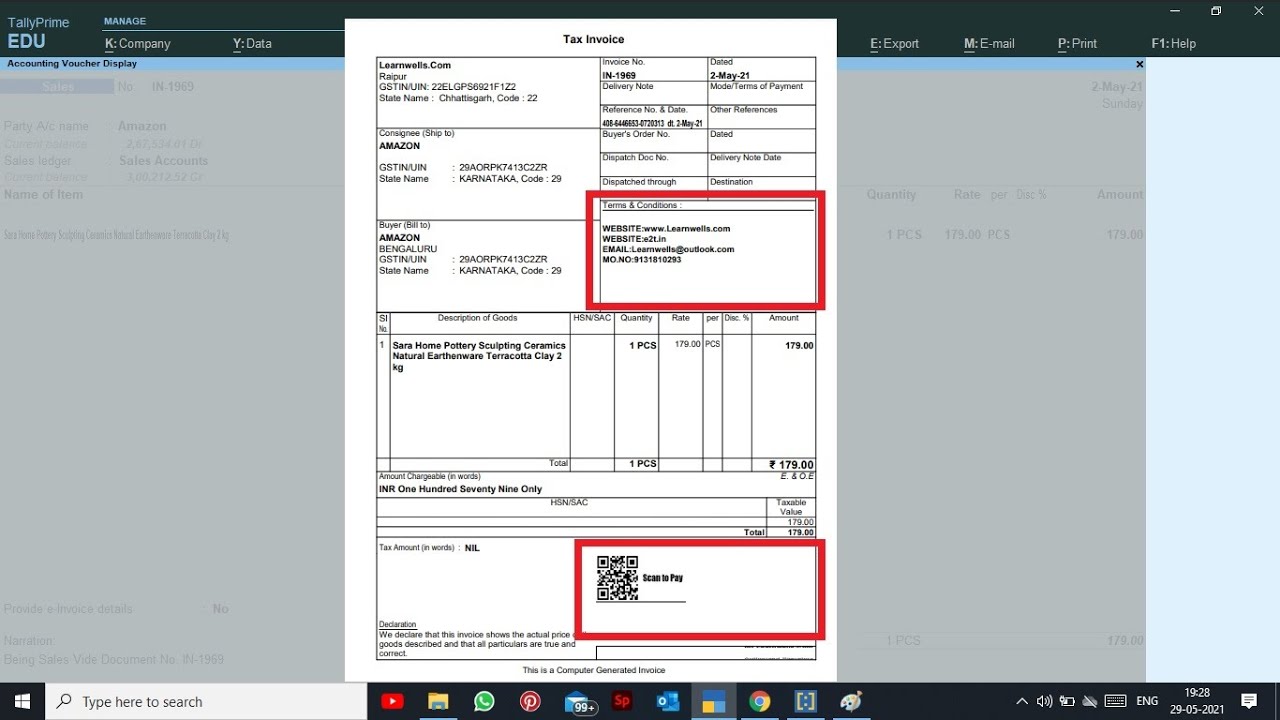This screenshot has width=1280, height=720.
Task: Click the Sales Accounts ledger field
Action: [164, 160]
